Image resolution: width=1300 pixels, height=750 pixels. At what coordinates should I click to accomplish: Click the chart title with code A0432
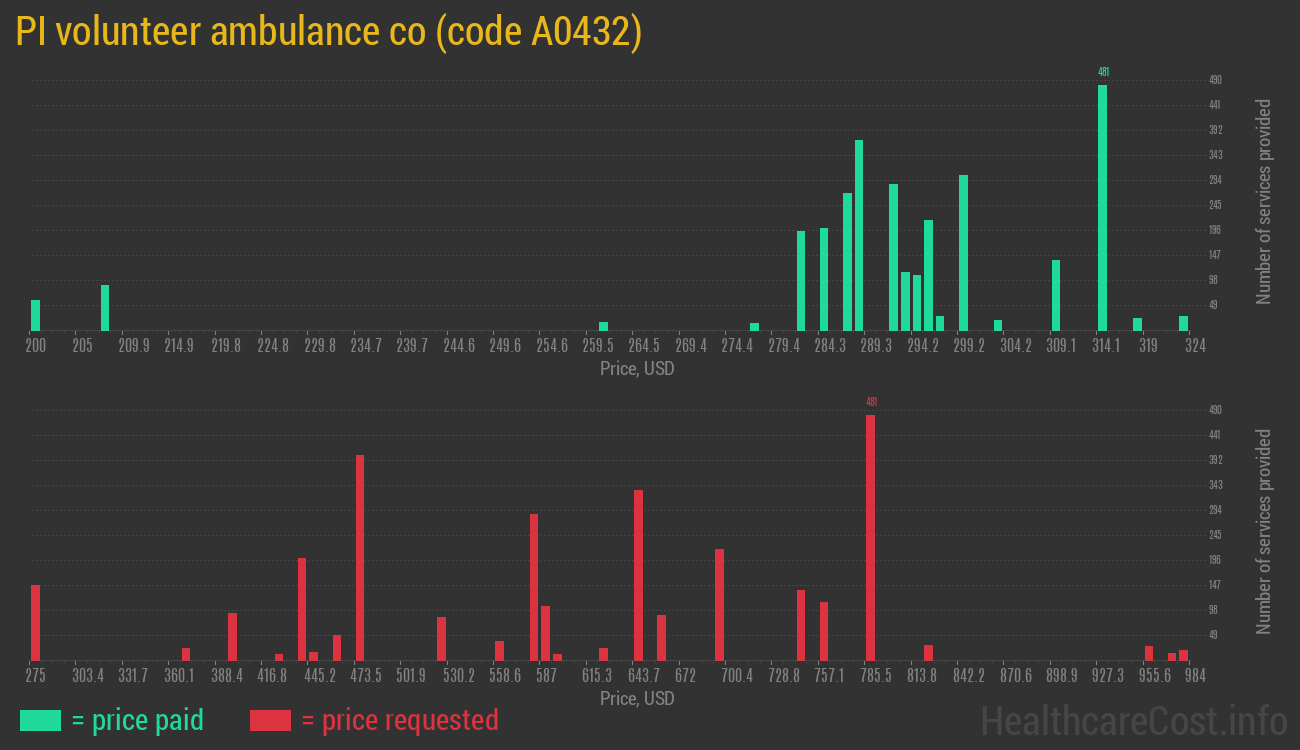[329, 32]
